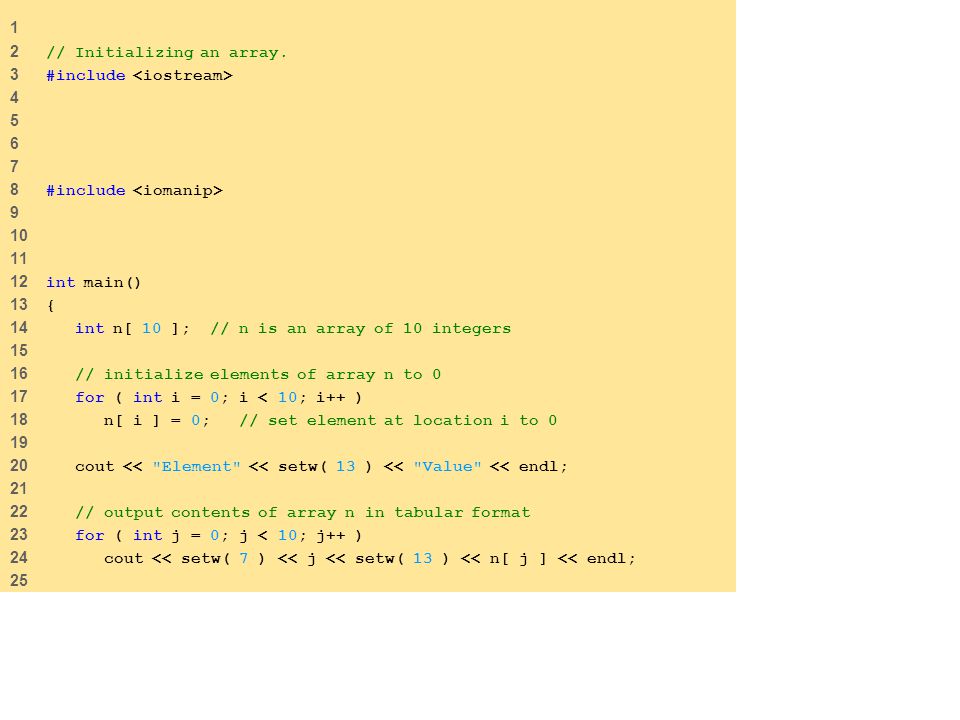Click line number 14
This screenshot has width=960, height=720.
(x=19, y=328)
